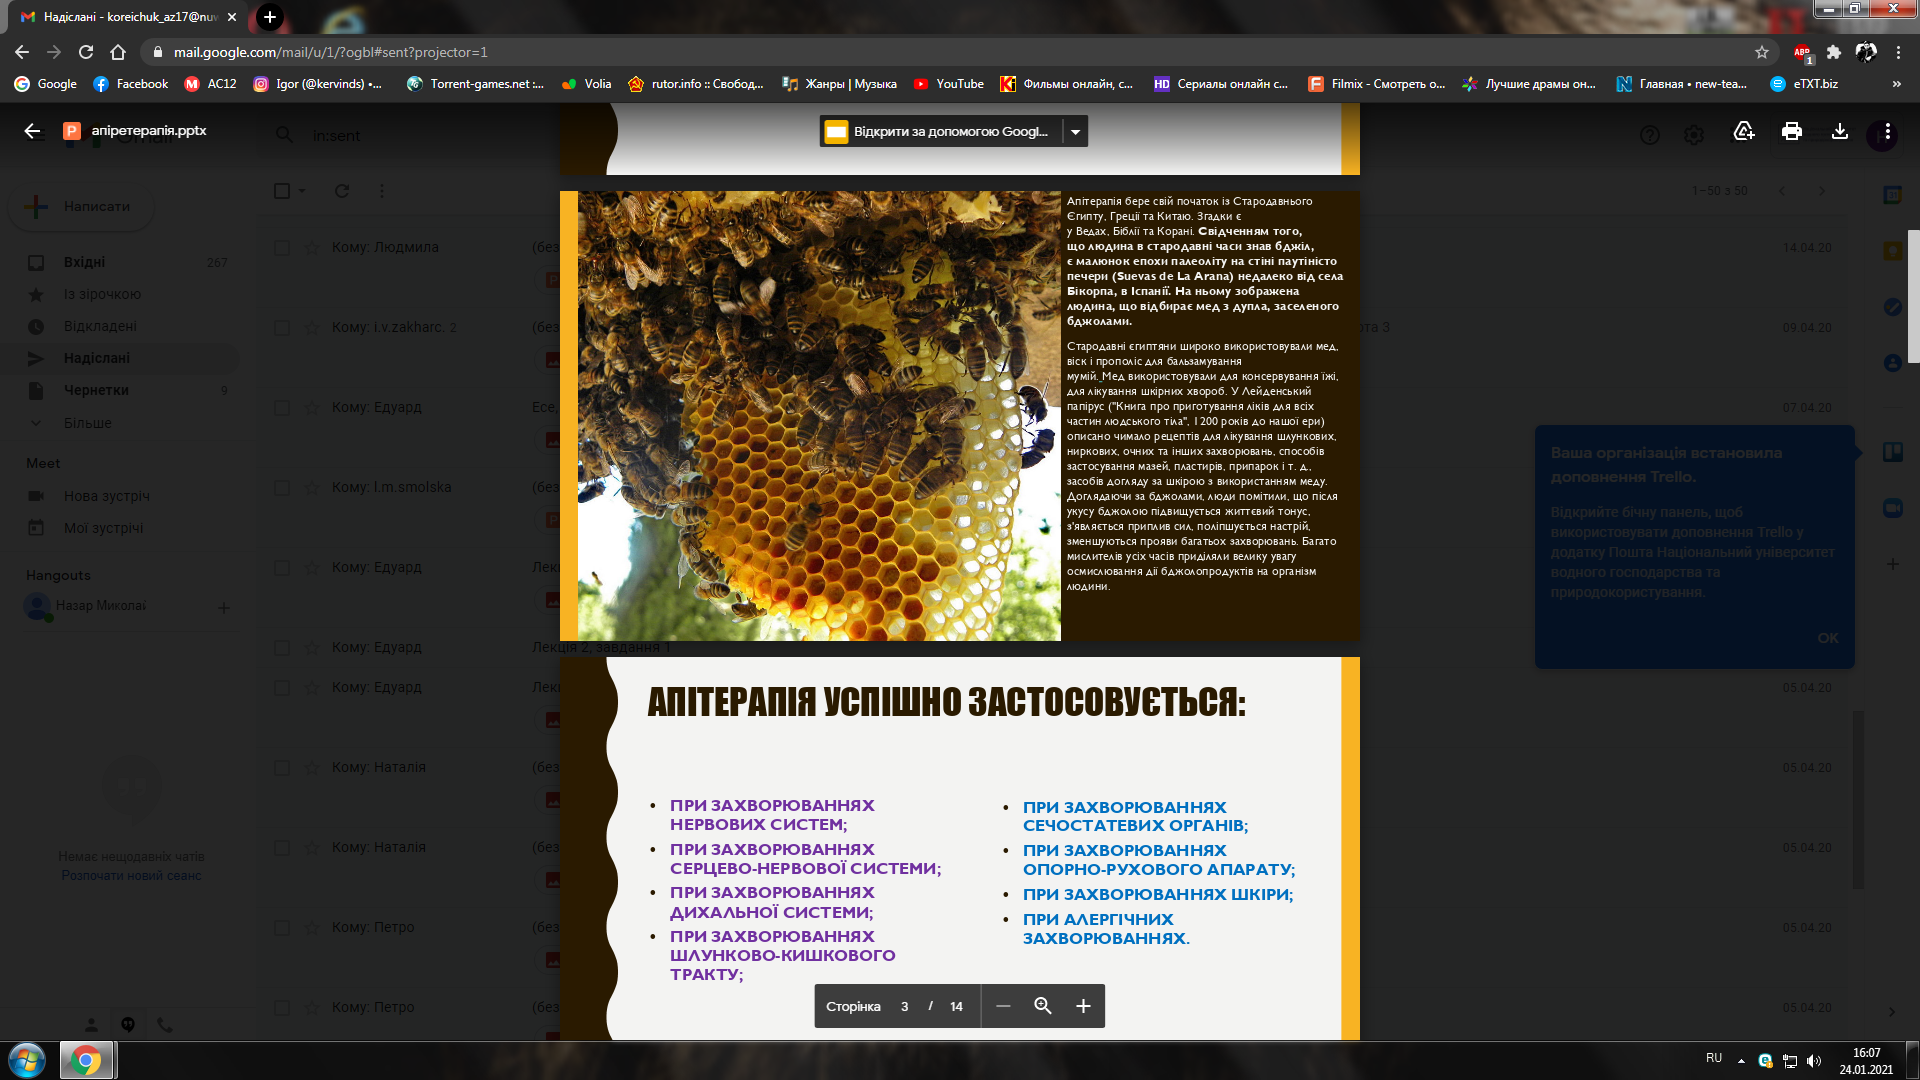Open Volia bookmark

pyautogui.click(x=586, y=84)
